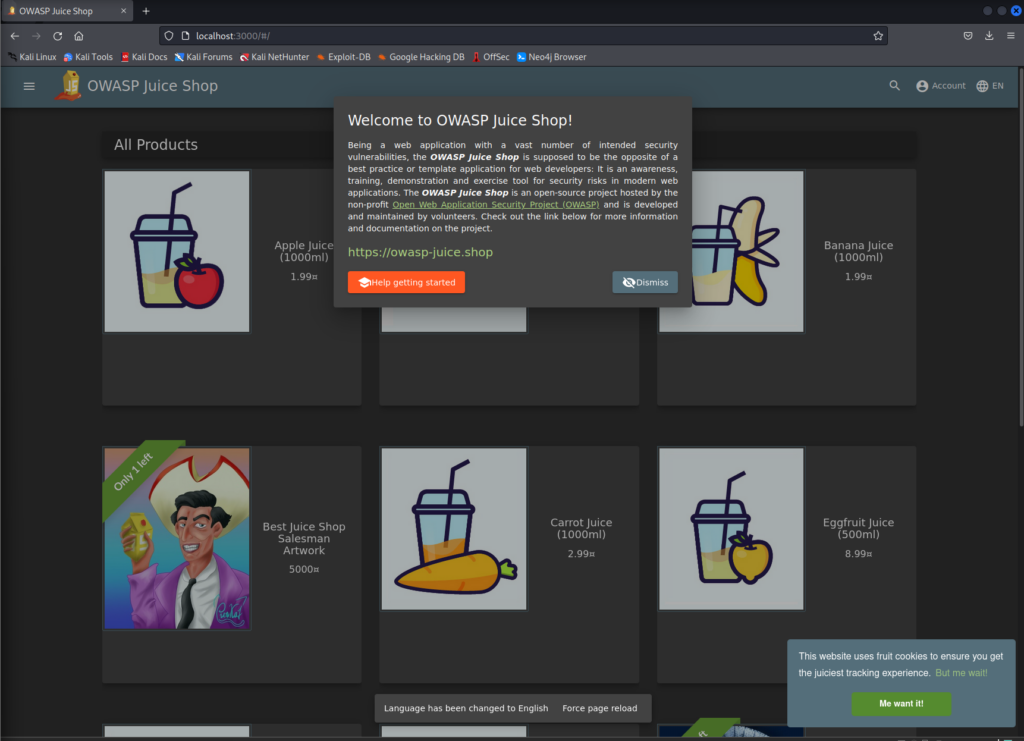The height and width of the screenshot is (741, 1024).
Task: Click the Banana Juice (1000ml) title
Action: pos(858,251)
